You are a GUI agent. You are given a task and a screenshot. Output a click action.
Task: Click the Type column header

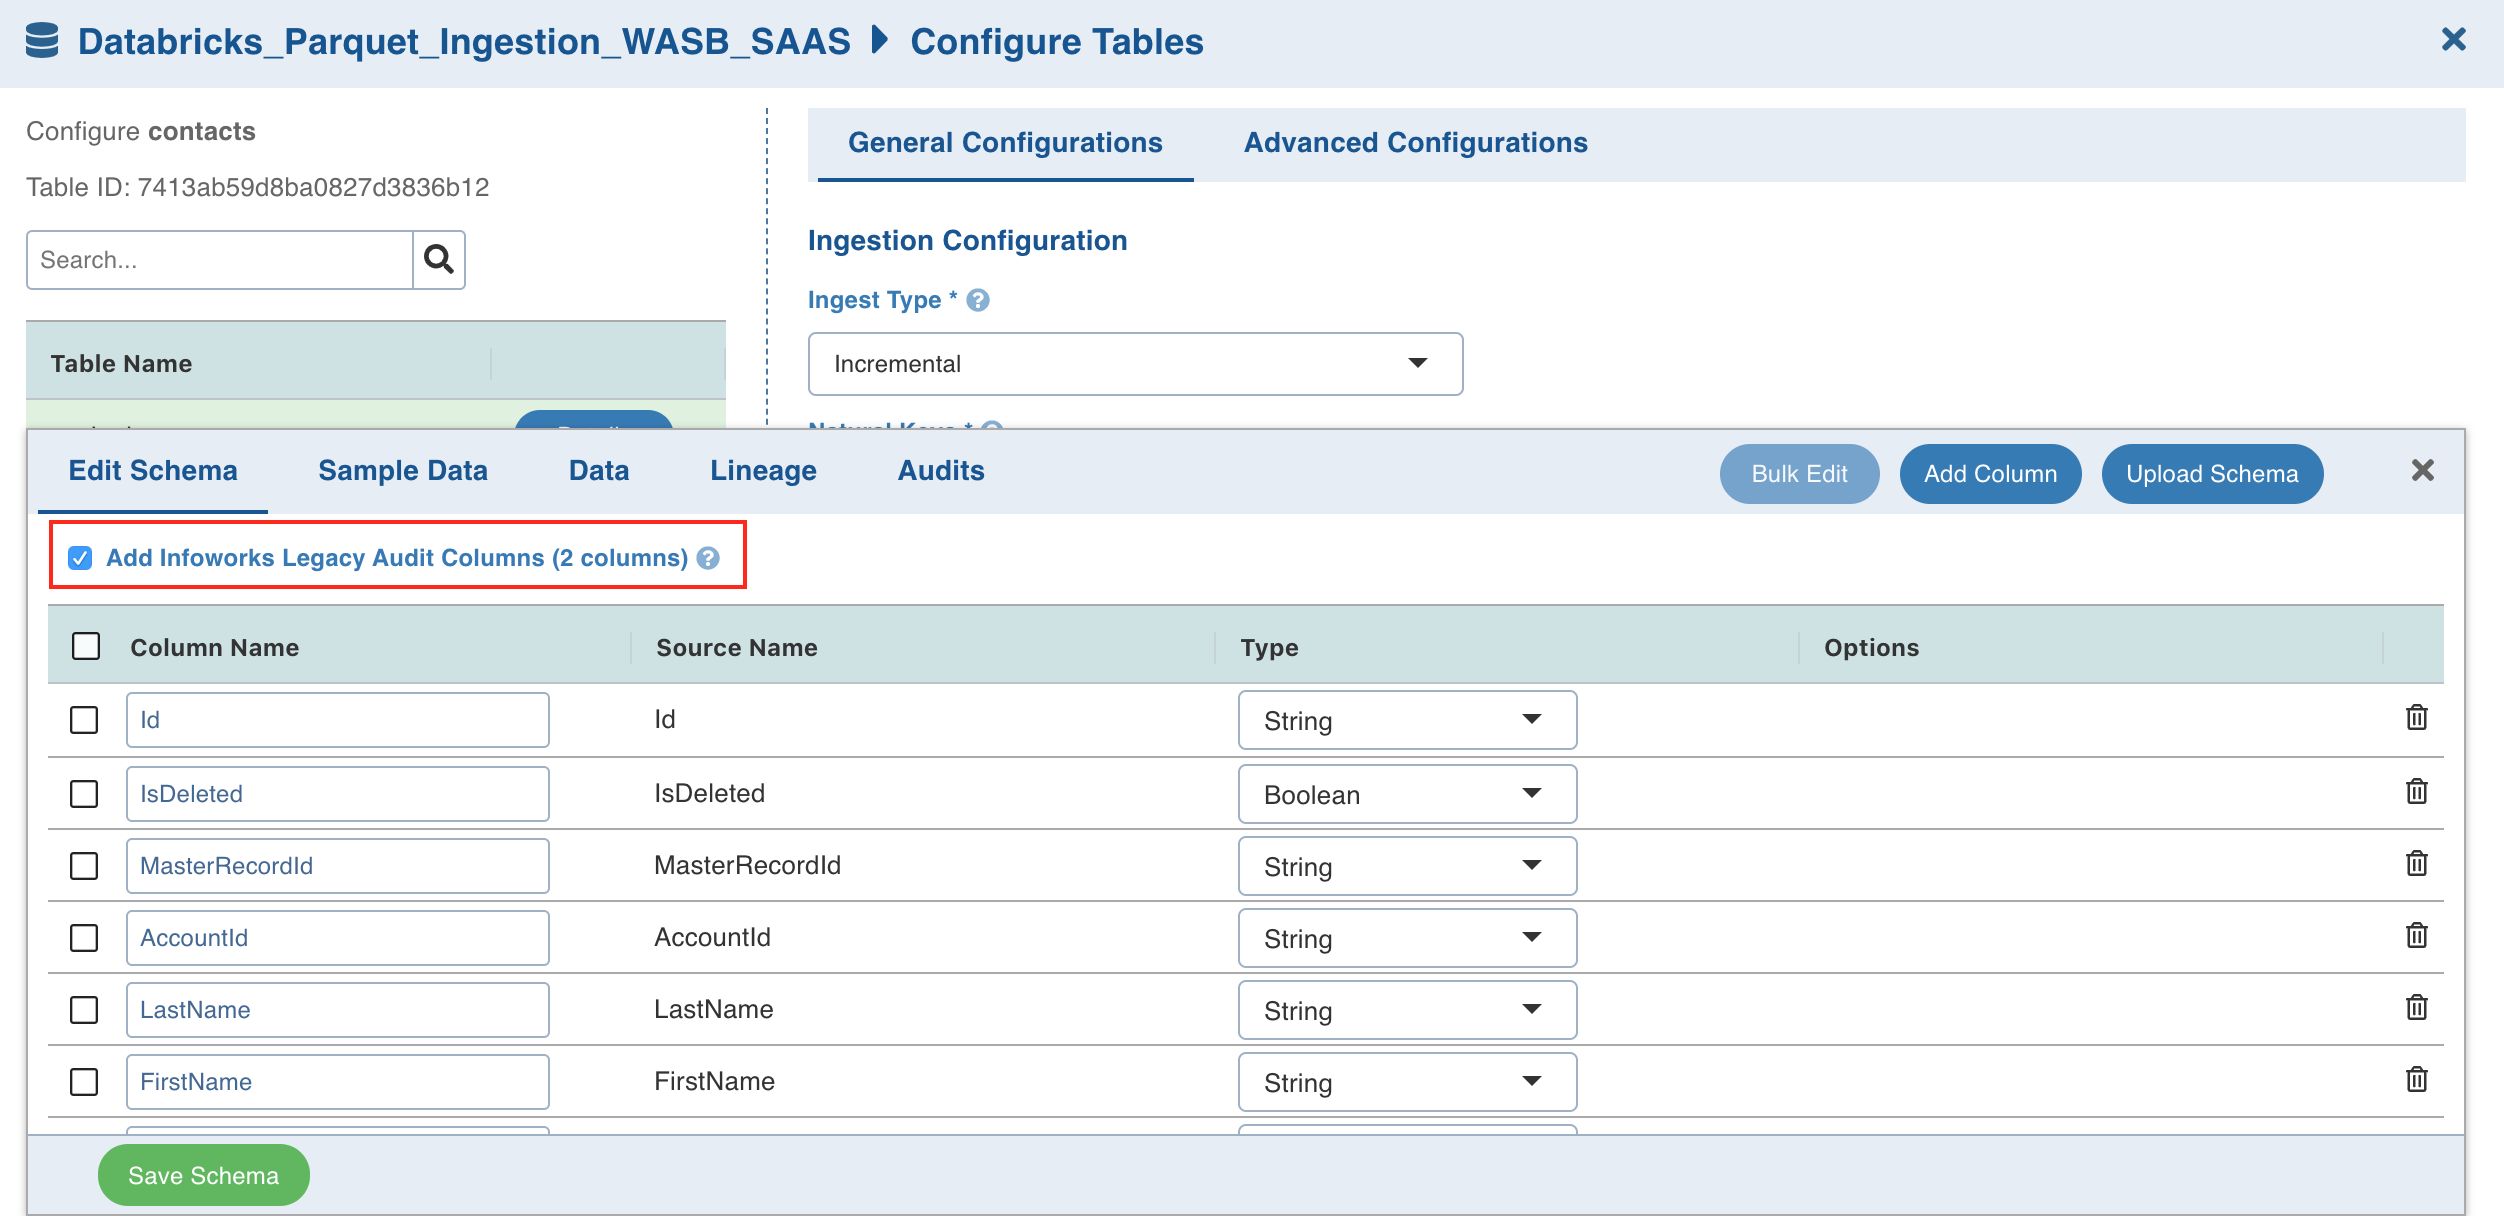pos(1269,648)
